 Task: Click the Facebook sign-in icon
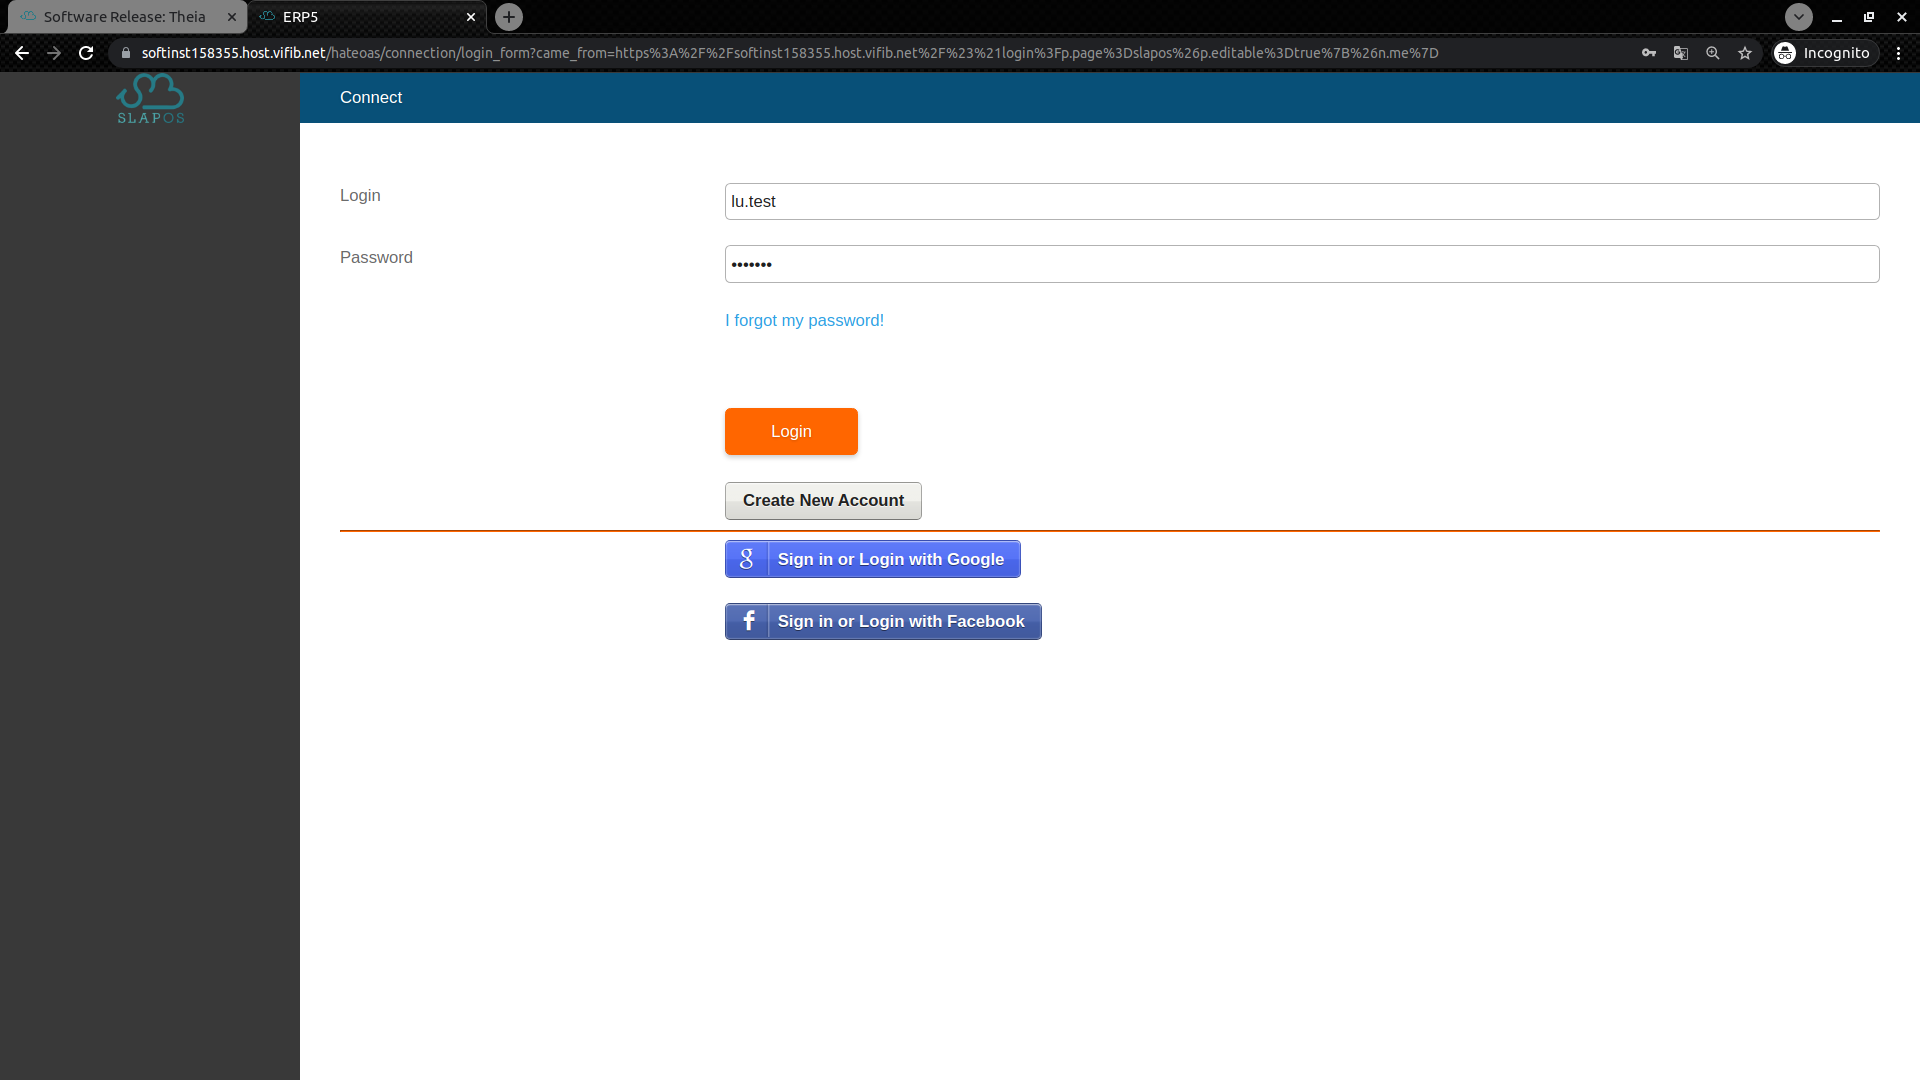point(746,621)
